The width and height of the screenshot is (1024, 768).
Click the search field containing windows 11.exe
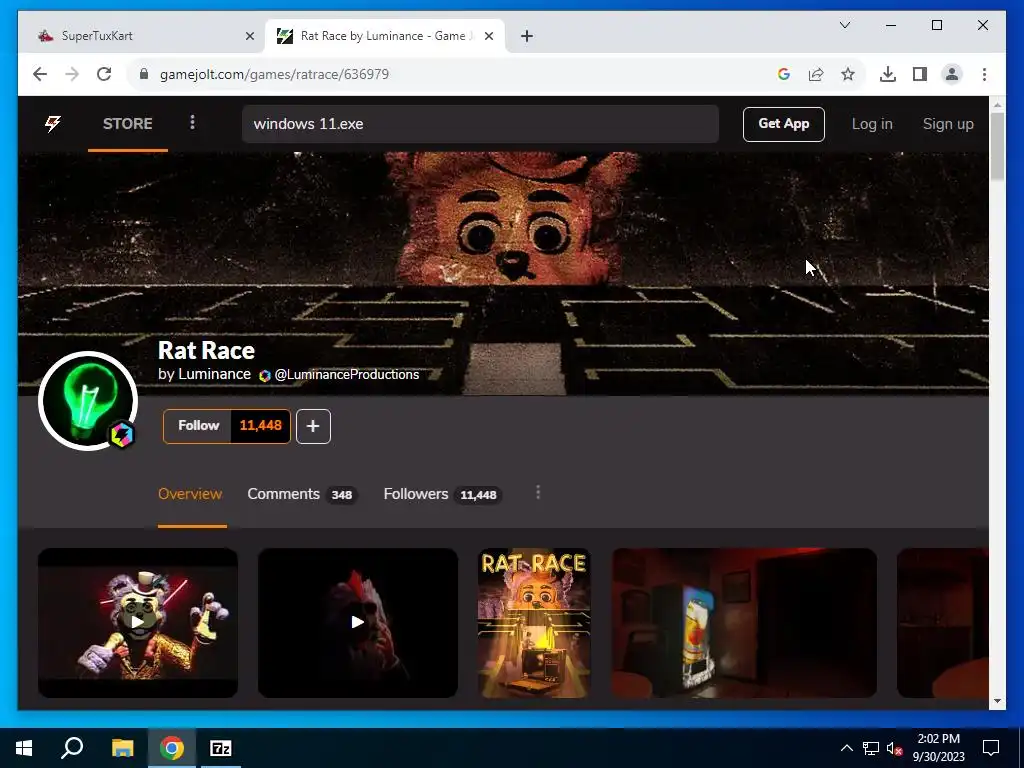(480, 123)
